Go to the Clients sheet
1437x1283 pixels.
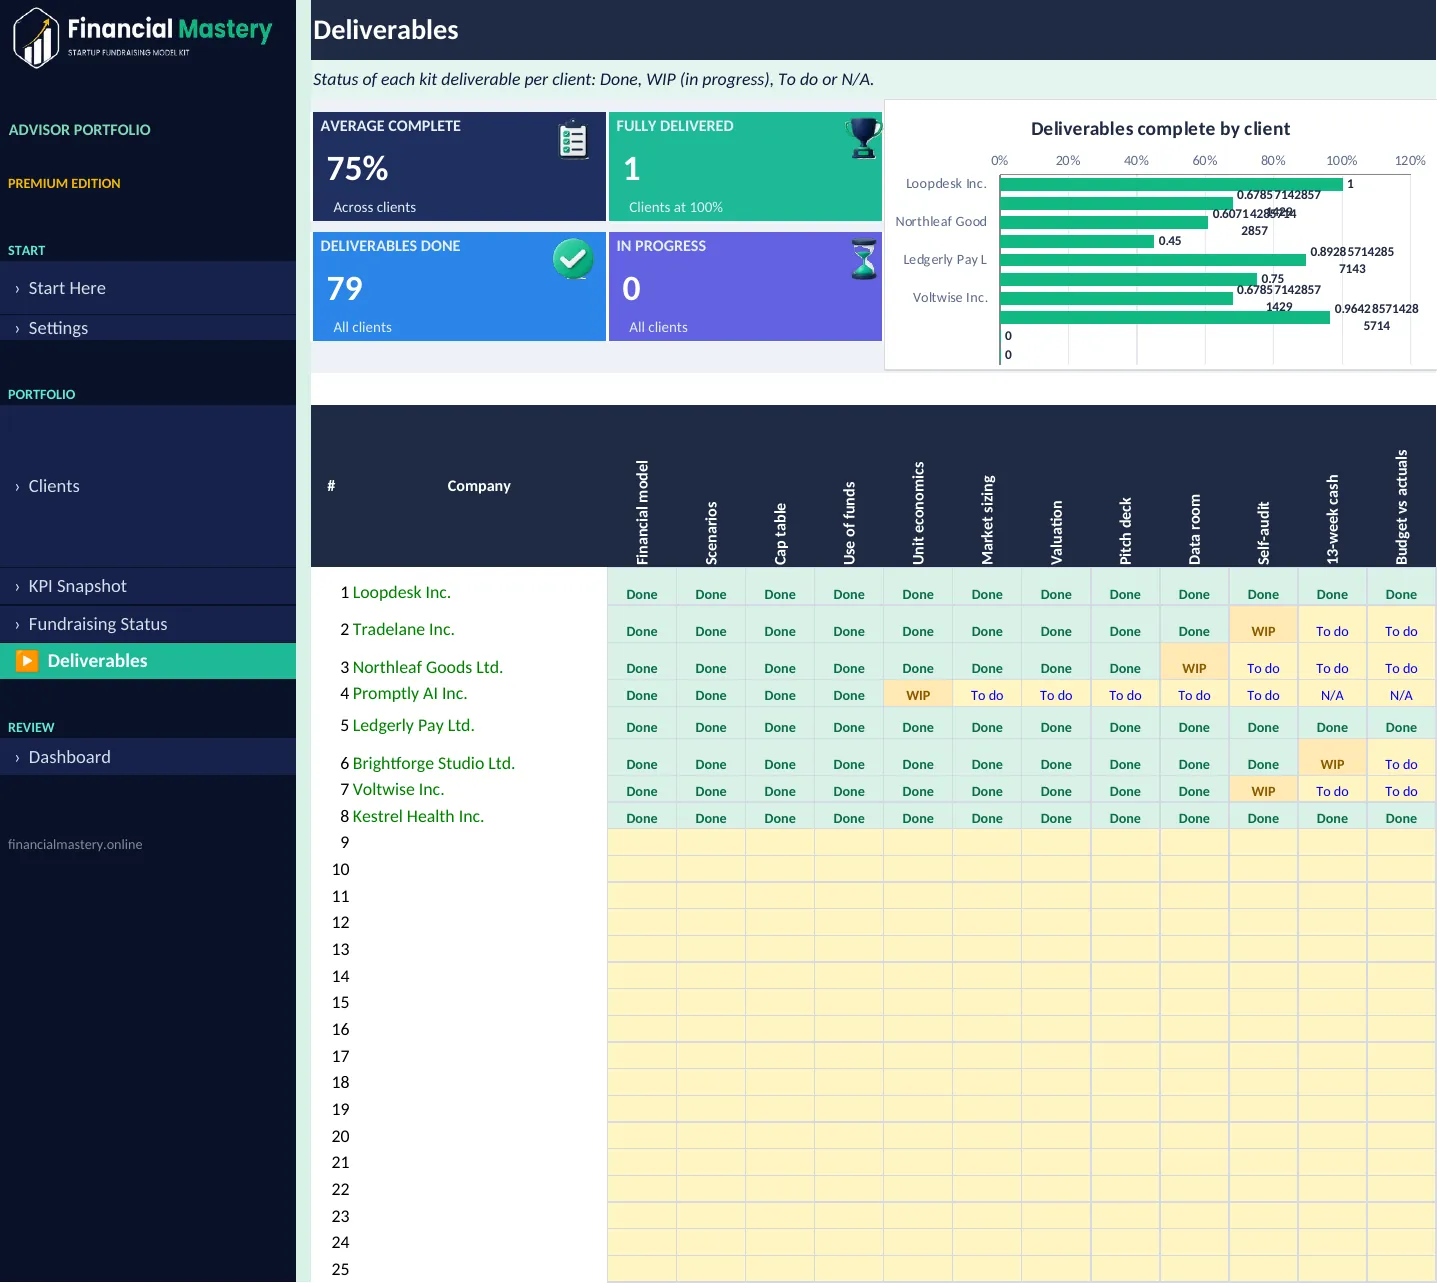[148, 486]
